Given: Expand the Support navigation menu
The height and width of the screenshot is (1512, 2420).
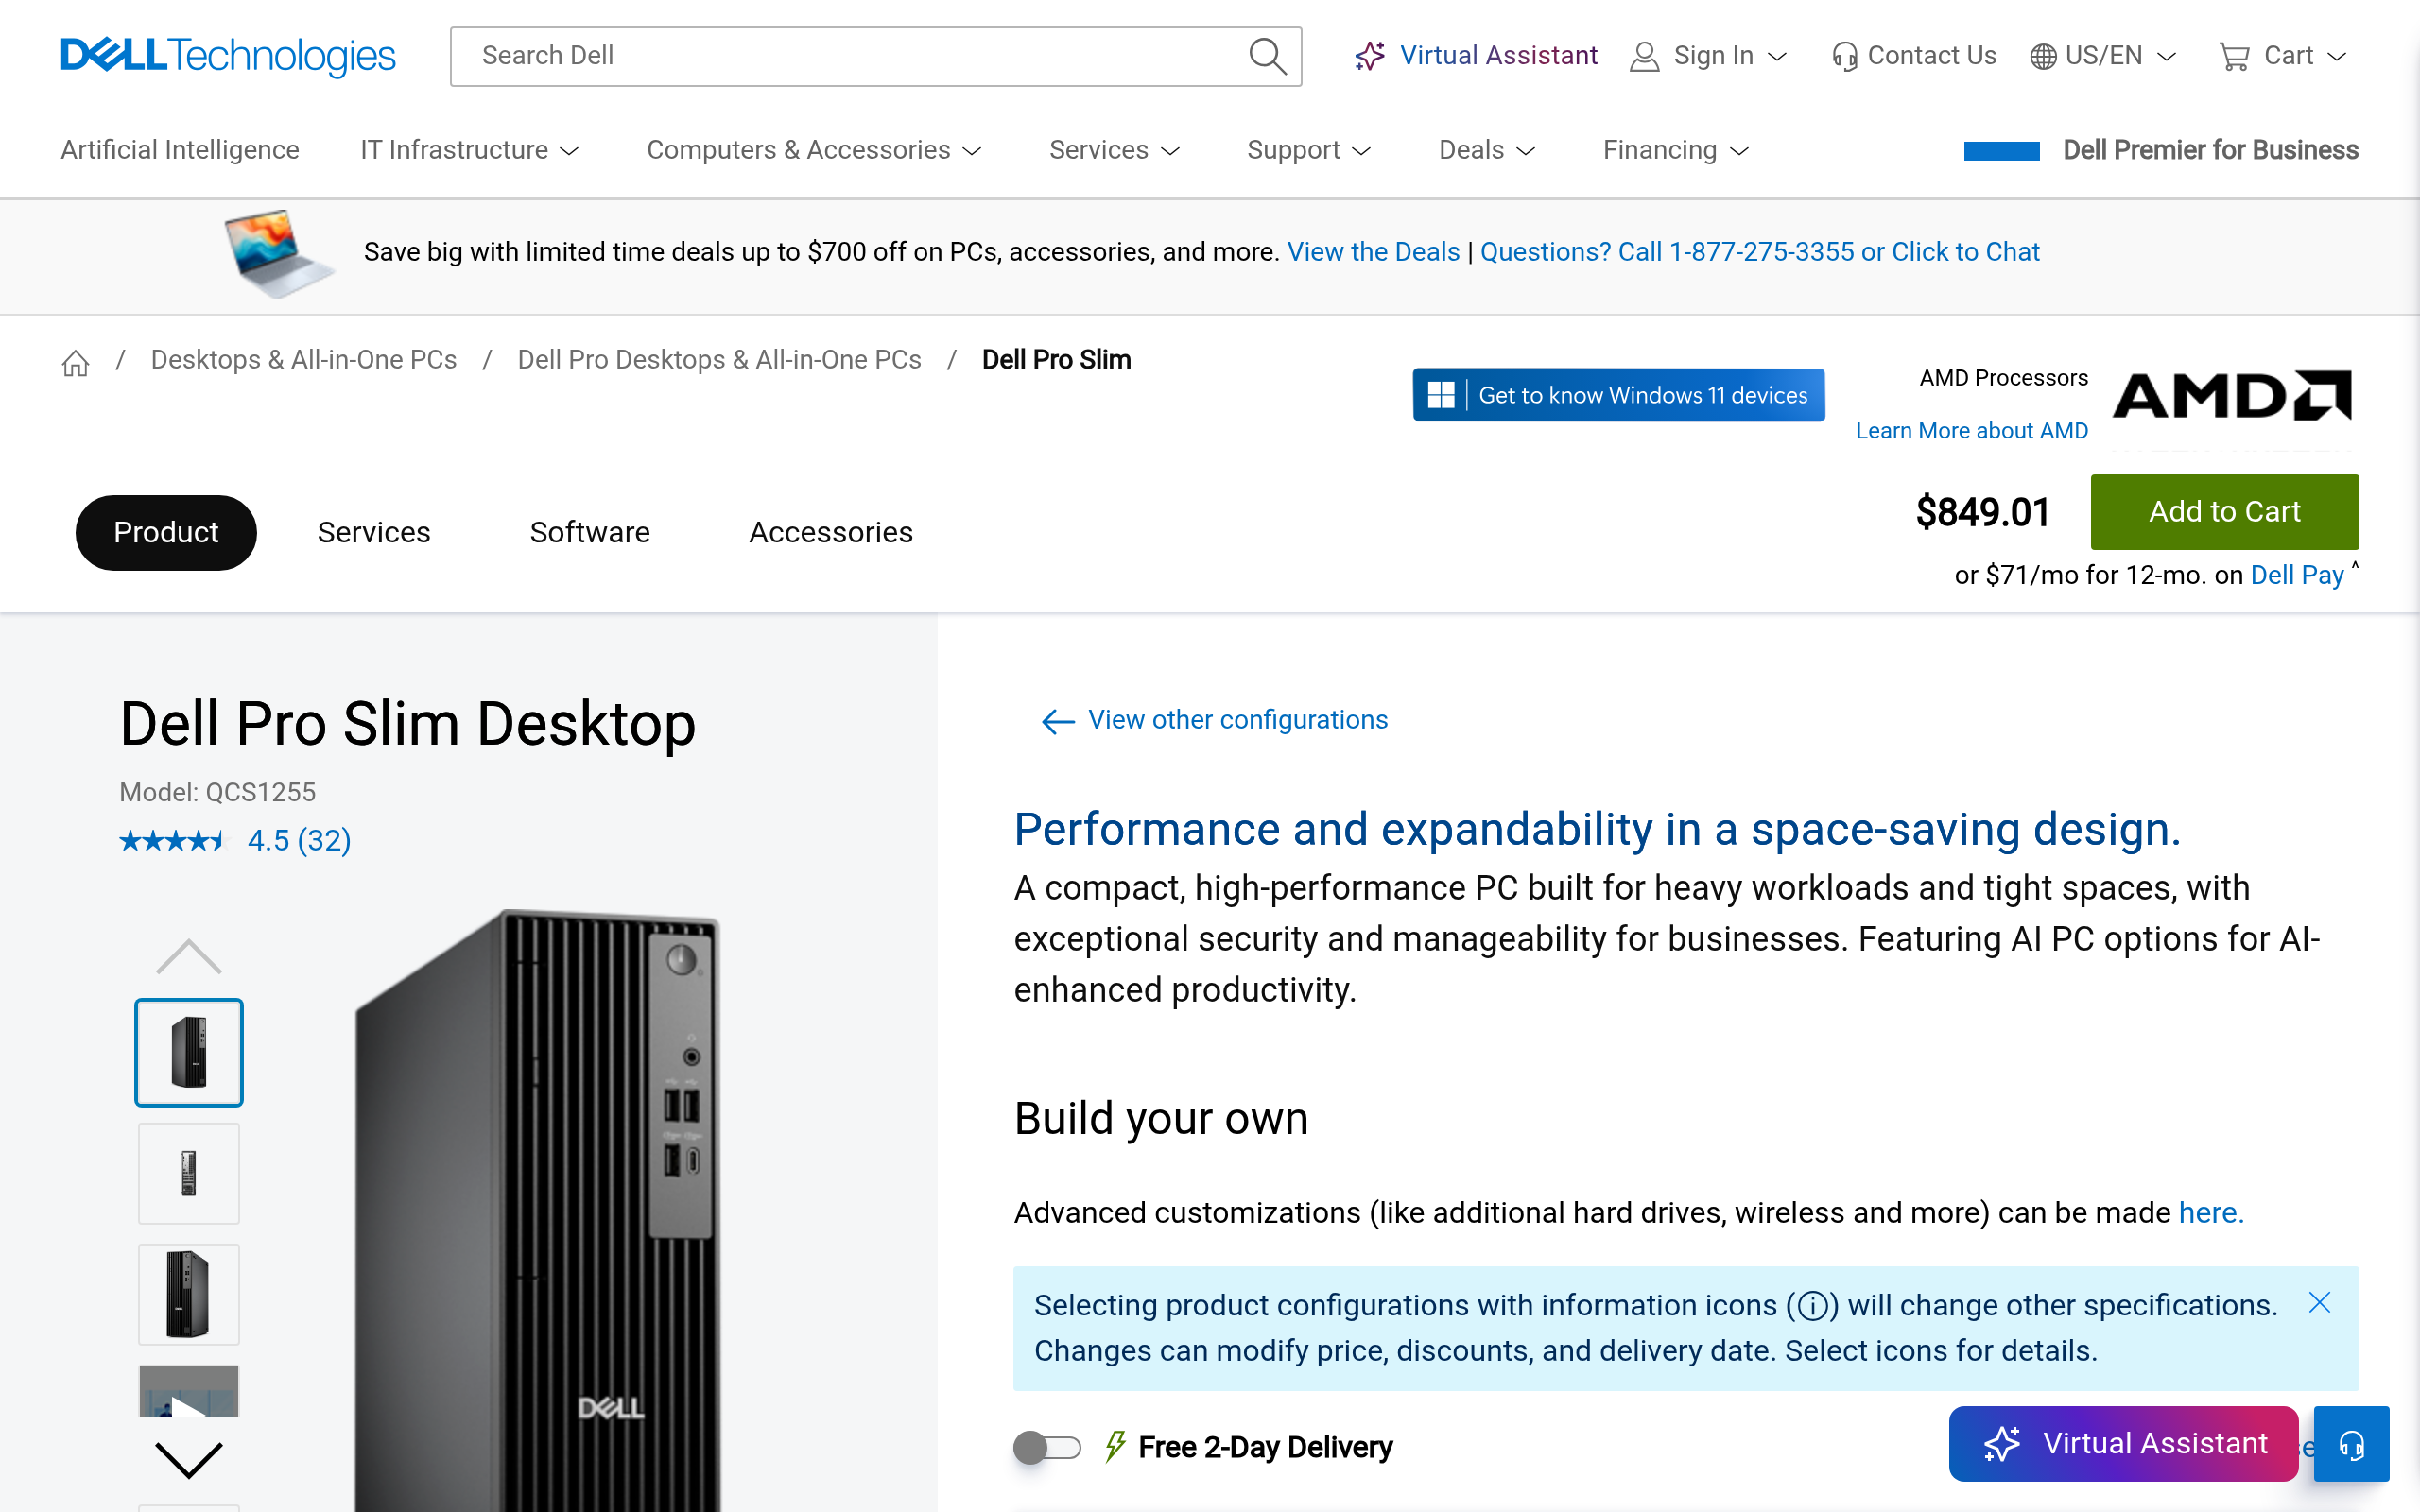Looking at the screenshot, I should 1309,150.
